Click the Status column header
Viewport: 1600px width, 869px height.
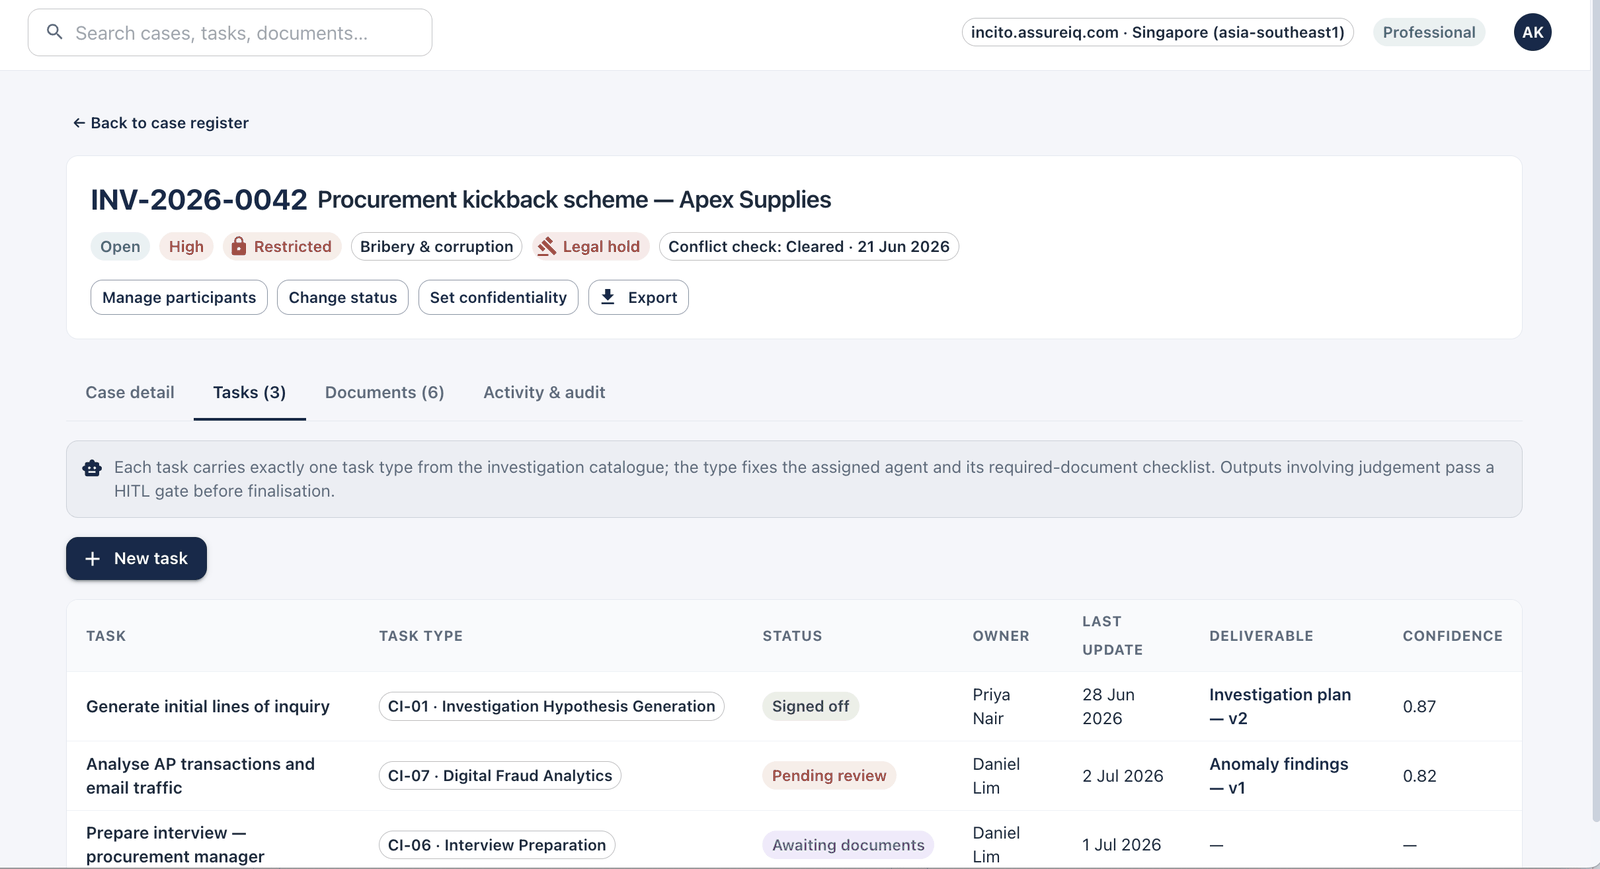[792, 636]
